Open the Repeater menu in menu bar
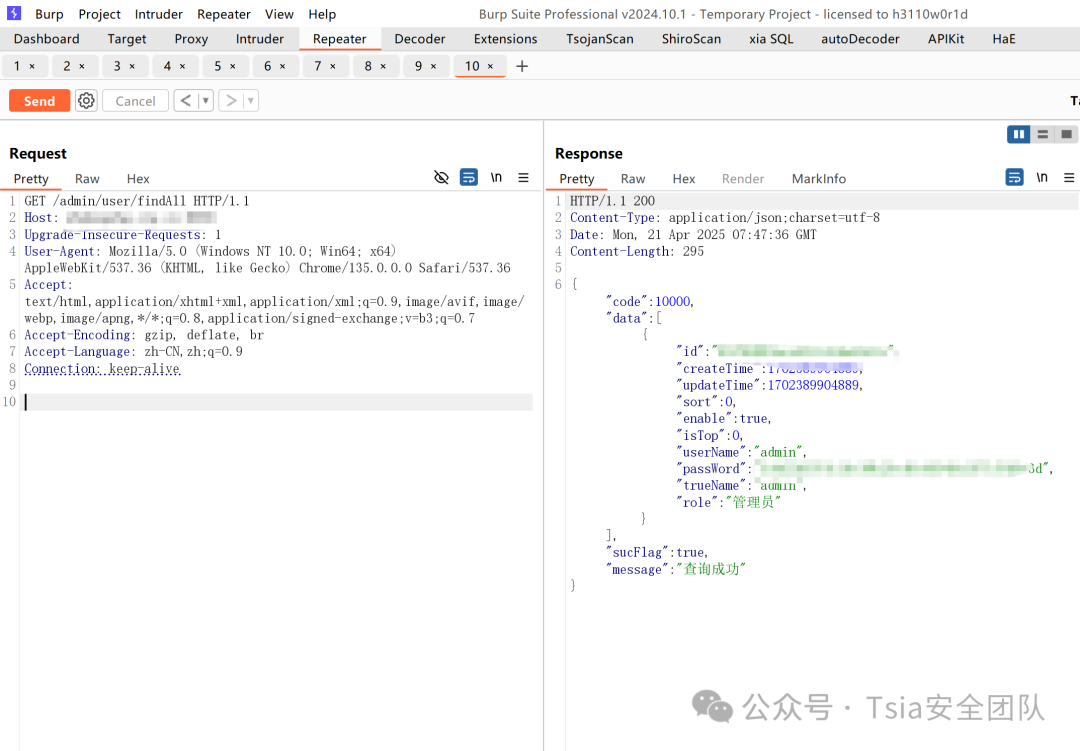The width and height of the screenshot is (1080, 751). [224, 14]
